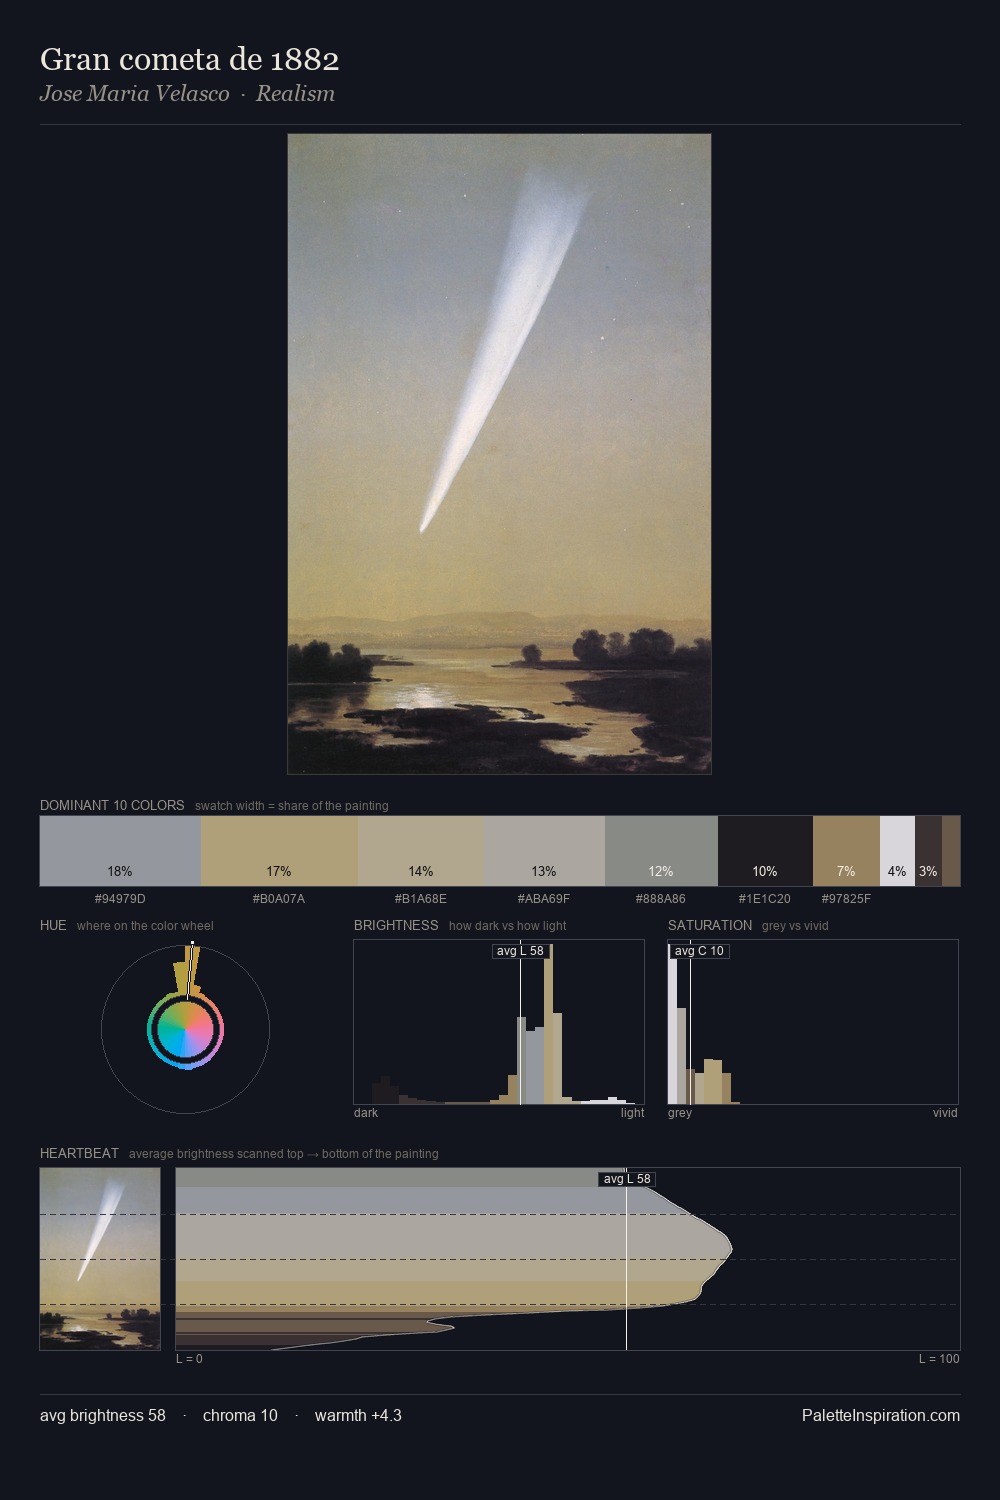Screen dimensions: 1000x1500
Task: Click the 'avg L 58' marker in heartbeat chart
Action: (x=626, y=1179)
